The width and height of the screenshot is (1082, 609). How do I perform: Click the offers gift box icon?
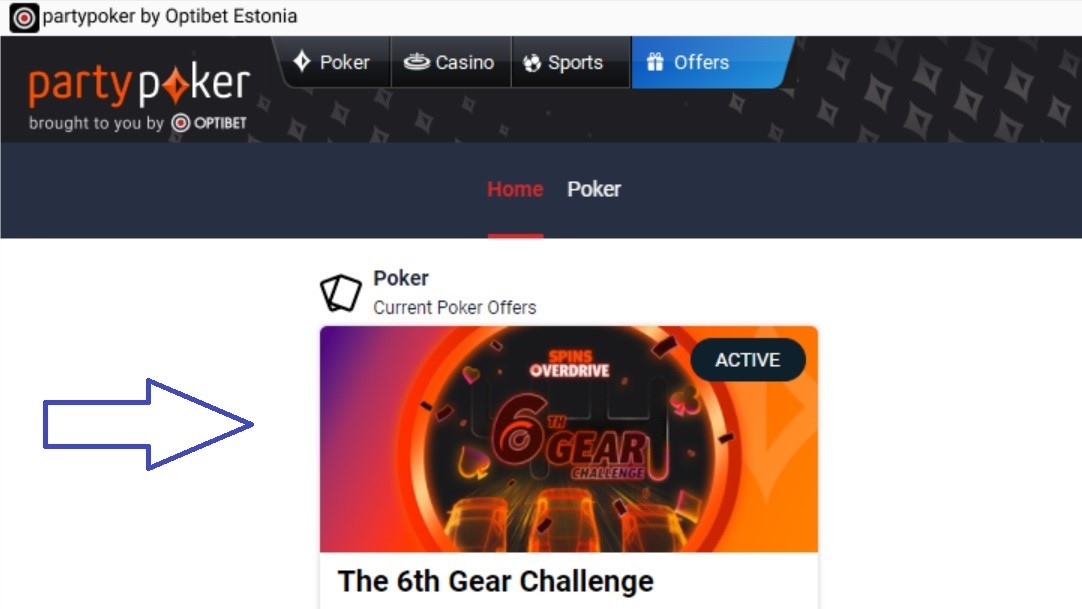(x=655, y=62)
